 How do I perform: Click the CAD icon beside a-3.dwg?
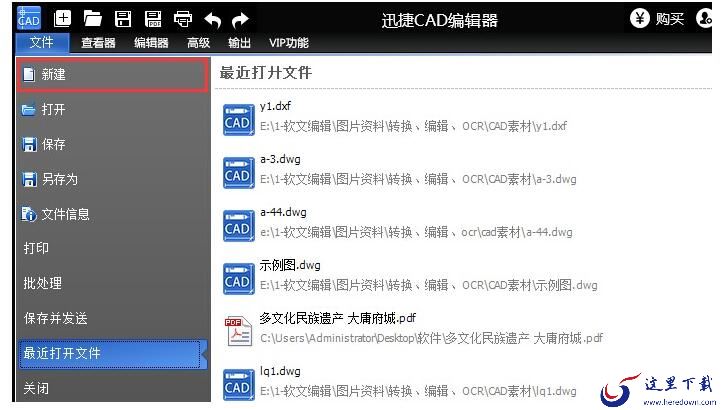coord(238,173)
